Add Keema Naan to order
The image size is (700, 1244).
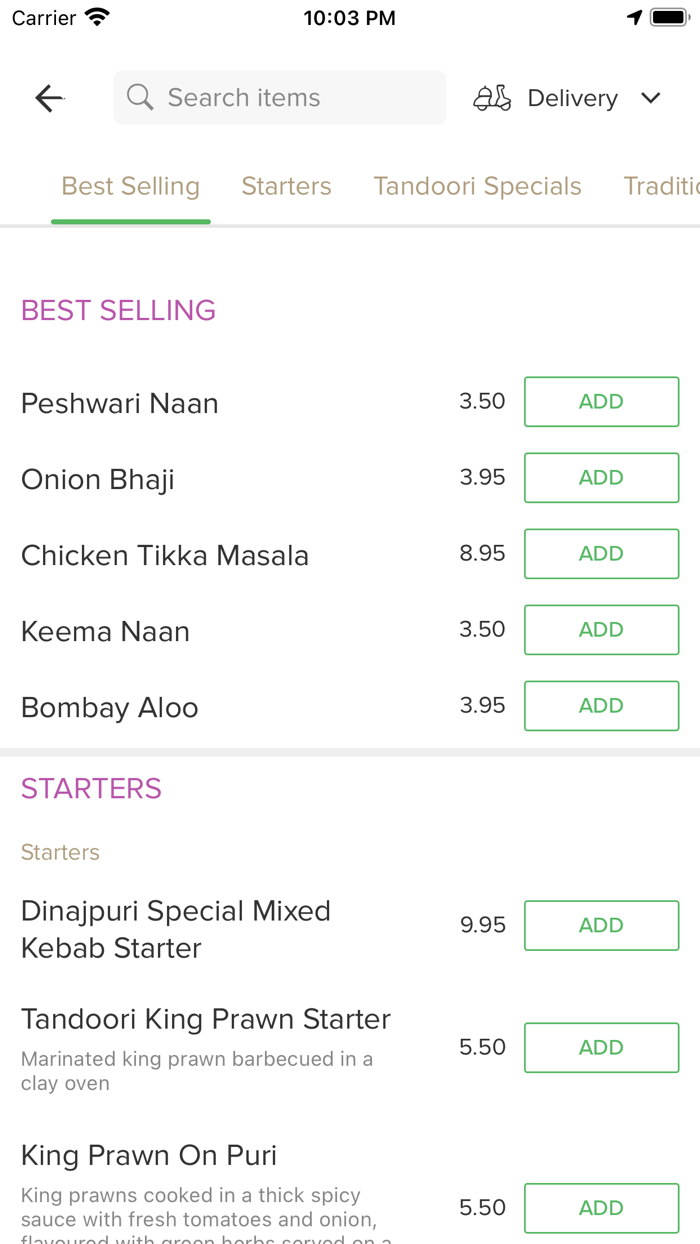click(x=601, y=630)
